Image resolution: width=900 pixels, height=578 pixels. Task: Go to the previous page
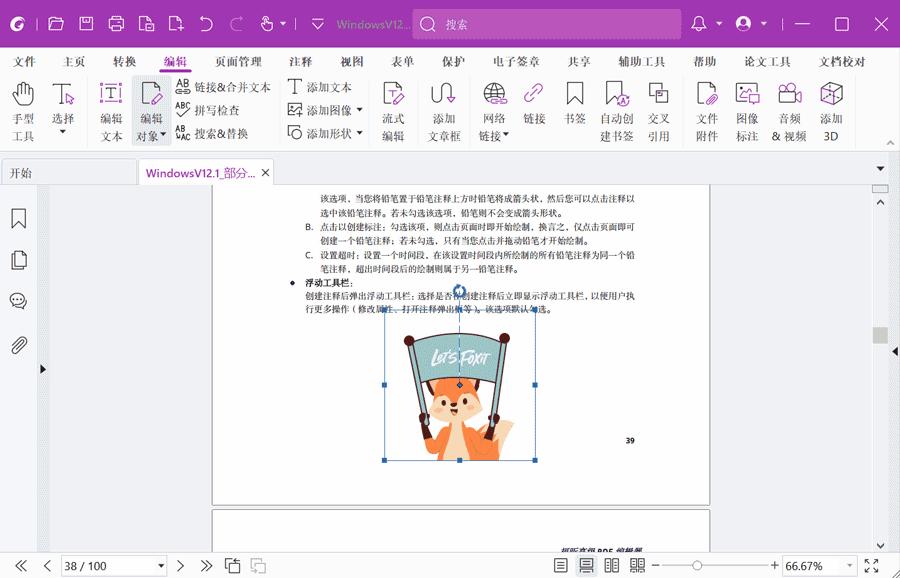pos(47,566)
